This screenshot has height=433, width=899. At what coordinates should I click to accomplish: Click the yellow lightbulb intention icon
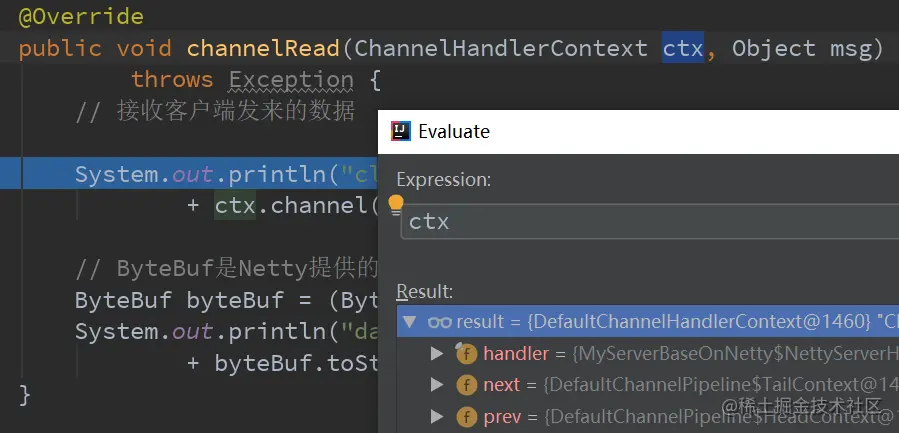[396, 204]
